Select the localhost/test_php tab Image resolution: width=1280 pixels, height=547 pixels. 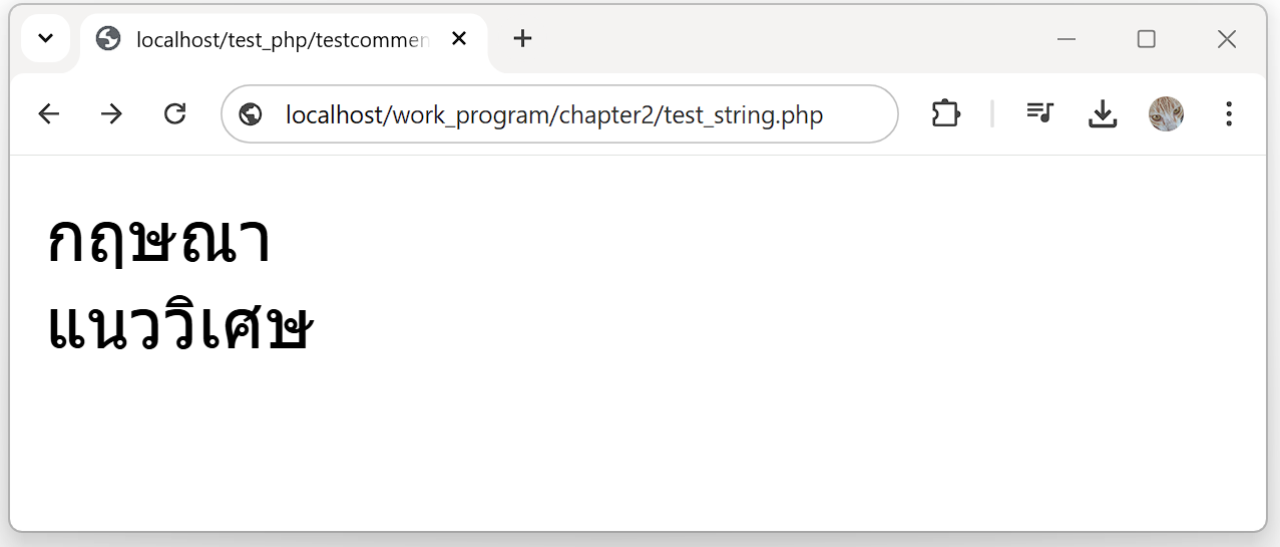tap(282, 40)
